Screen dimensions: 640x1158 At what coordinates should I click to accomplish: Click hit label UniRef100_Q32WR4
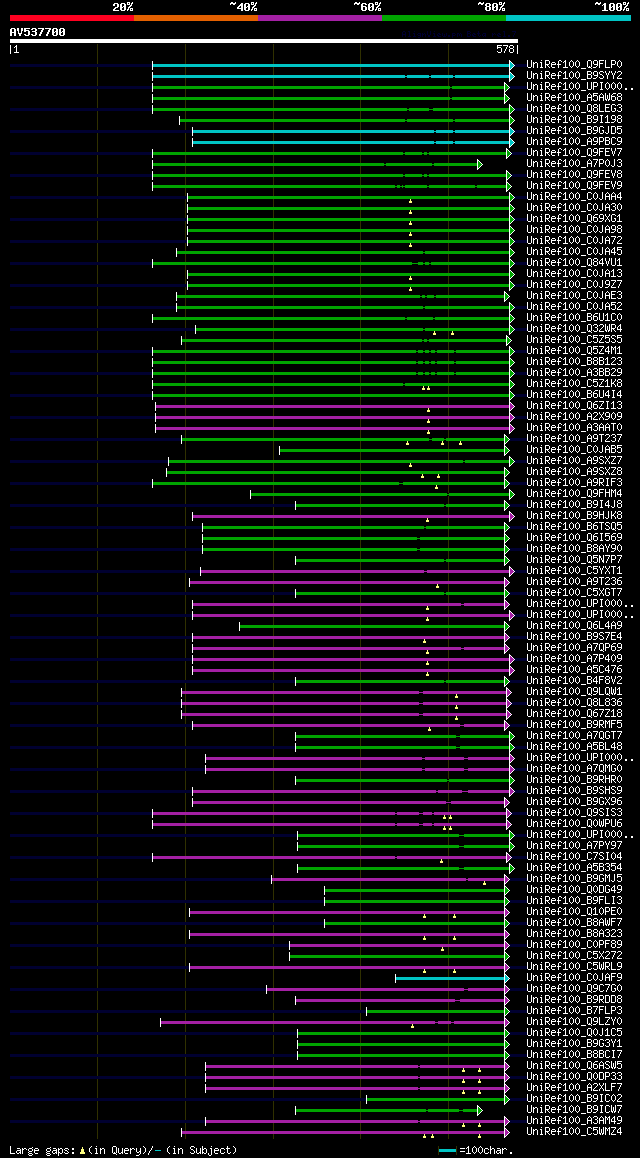click(574, 329)
